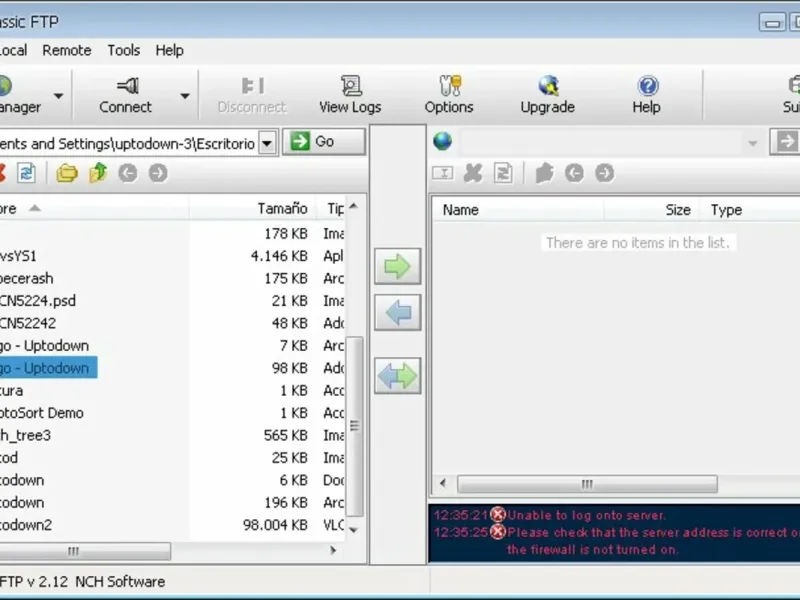The height and width of the screenshot is (600, 800).
Task: Click the remote Forward arrow icon
Action: point(605,173)
